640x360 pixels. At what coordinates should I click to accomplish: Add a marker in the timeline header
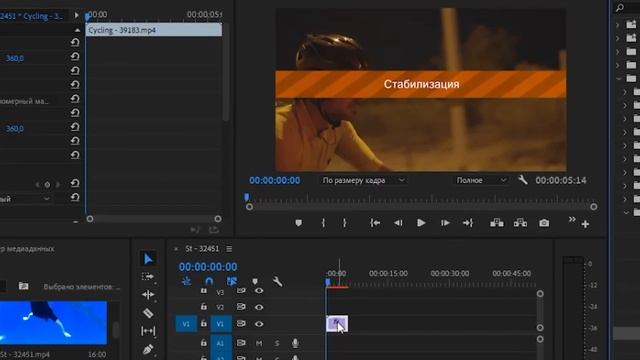pyautogui.click(x=255, y=281)
